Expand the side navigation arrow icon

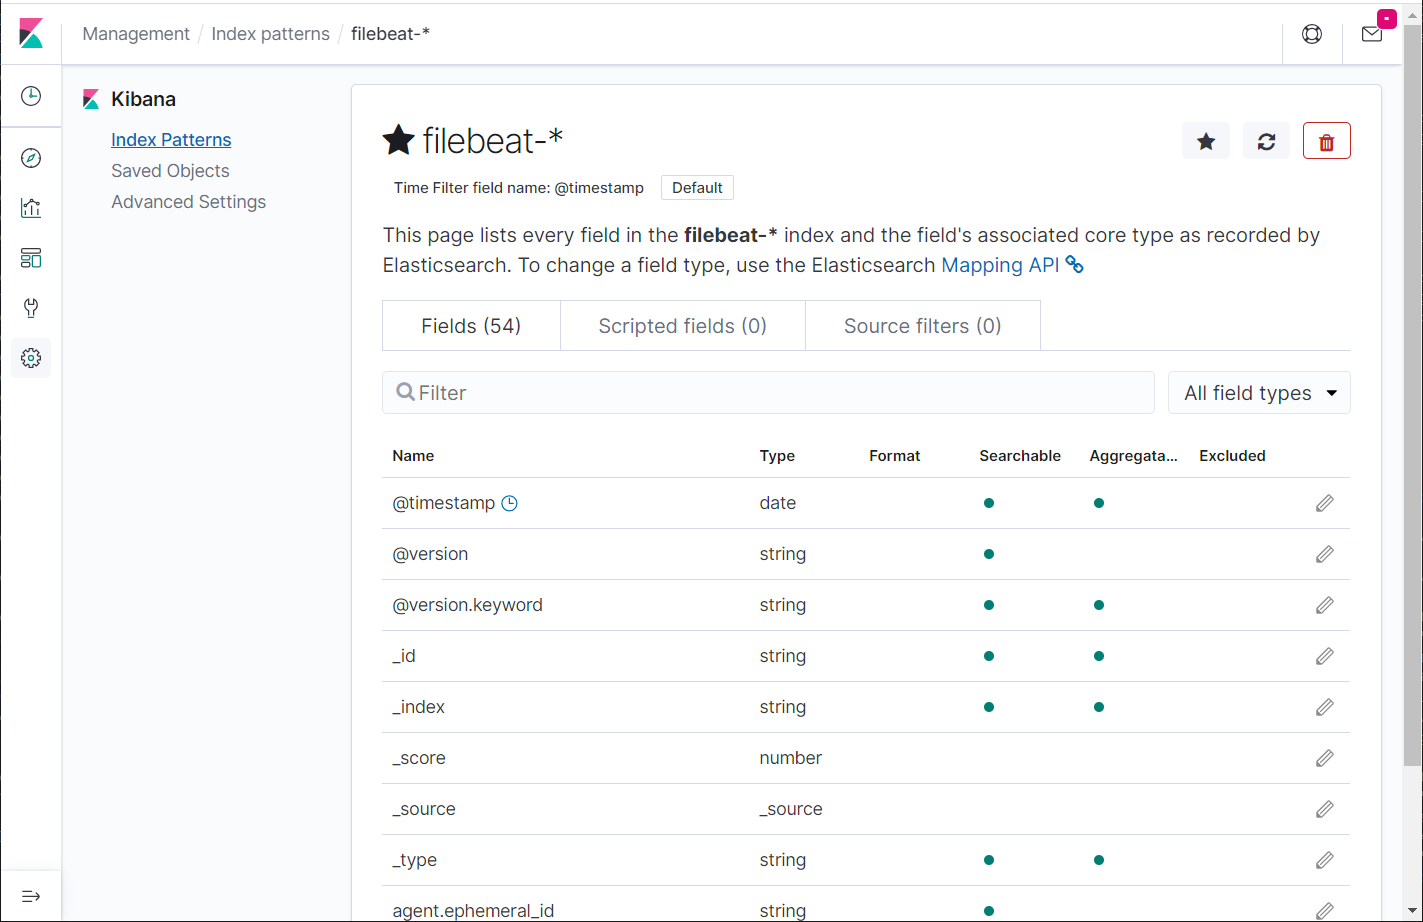pos(31,896)
